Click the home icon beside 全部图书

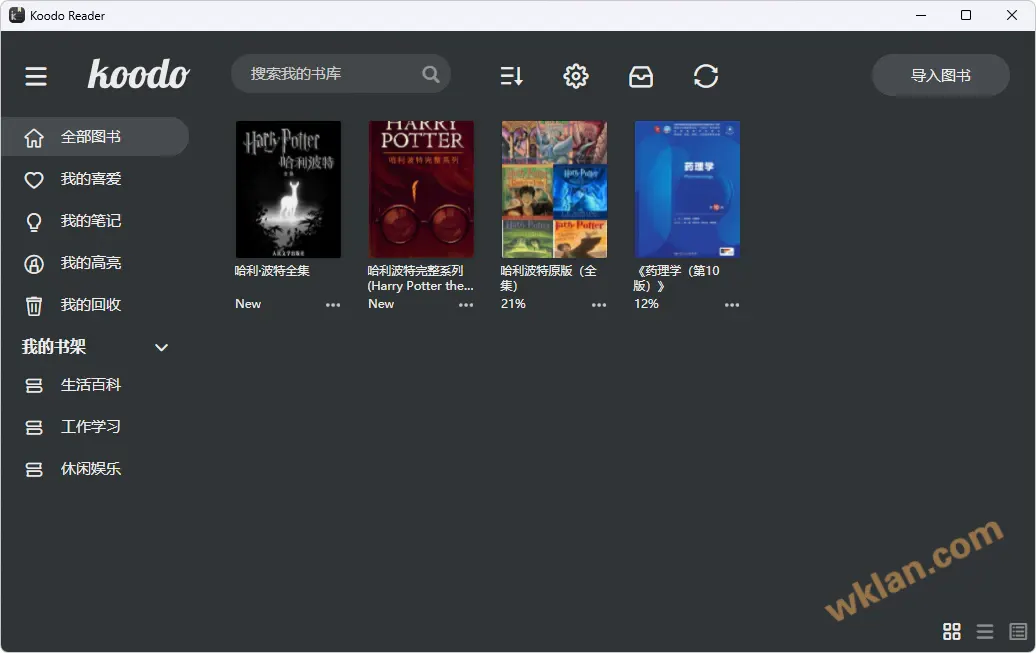click(x=34, y=137)
